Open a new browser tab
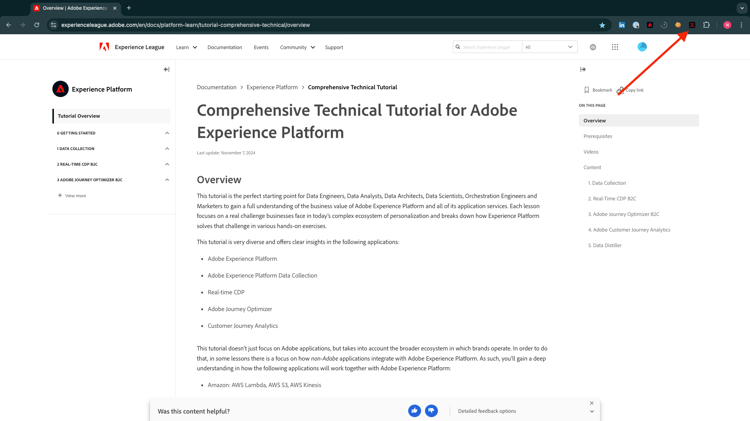Viewport: 750px width, 421px height. point(129,8)
